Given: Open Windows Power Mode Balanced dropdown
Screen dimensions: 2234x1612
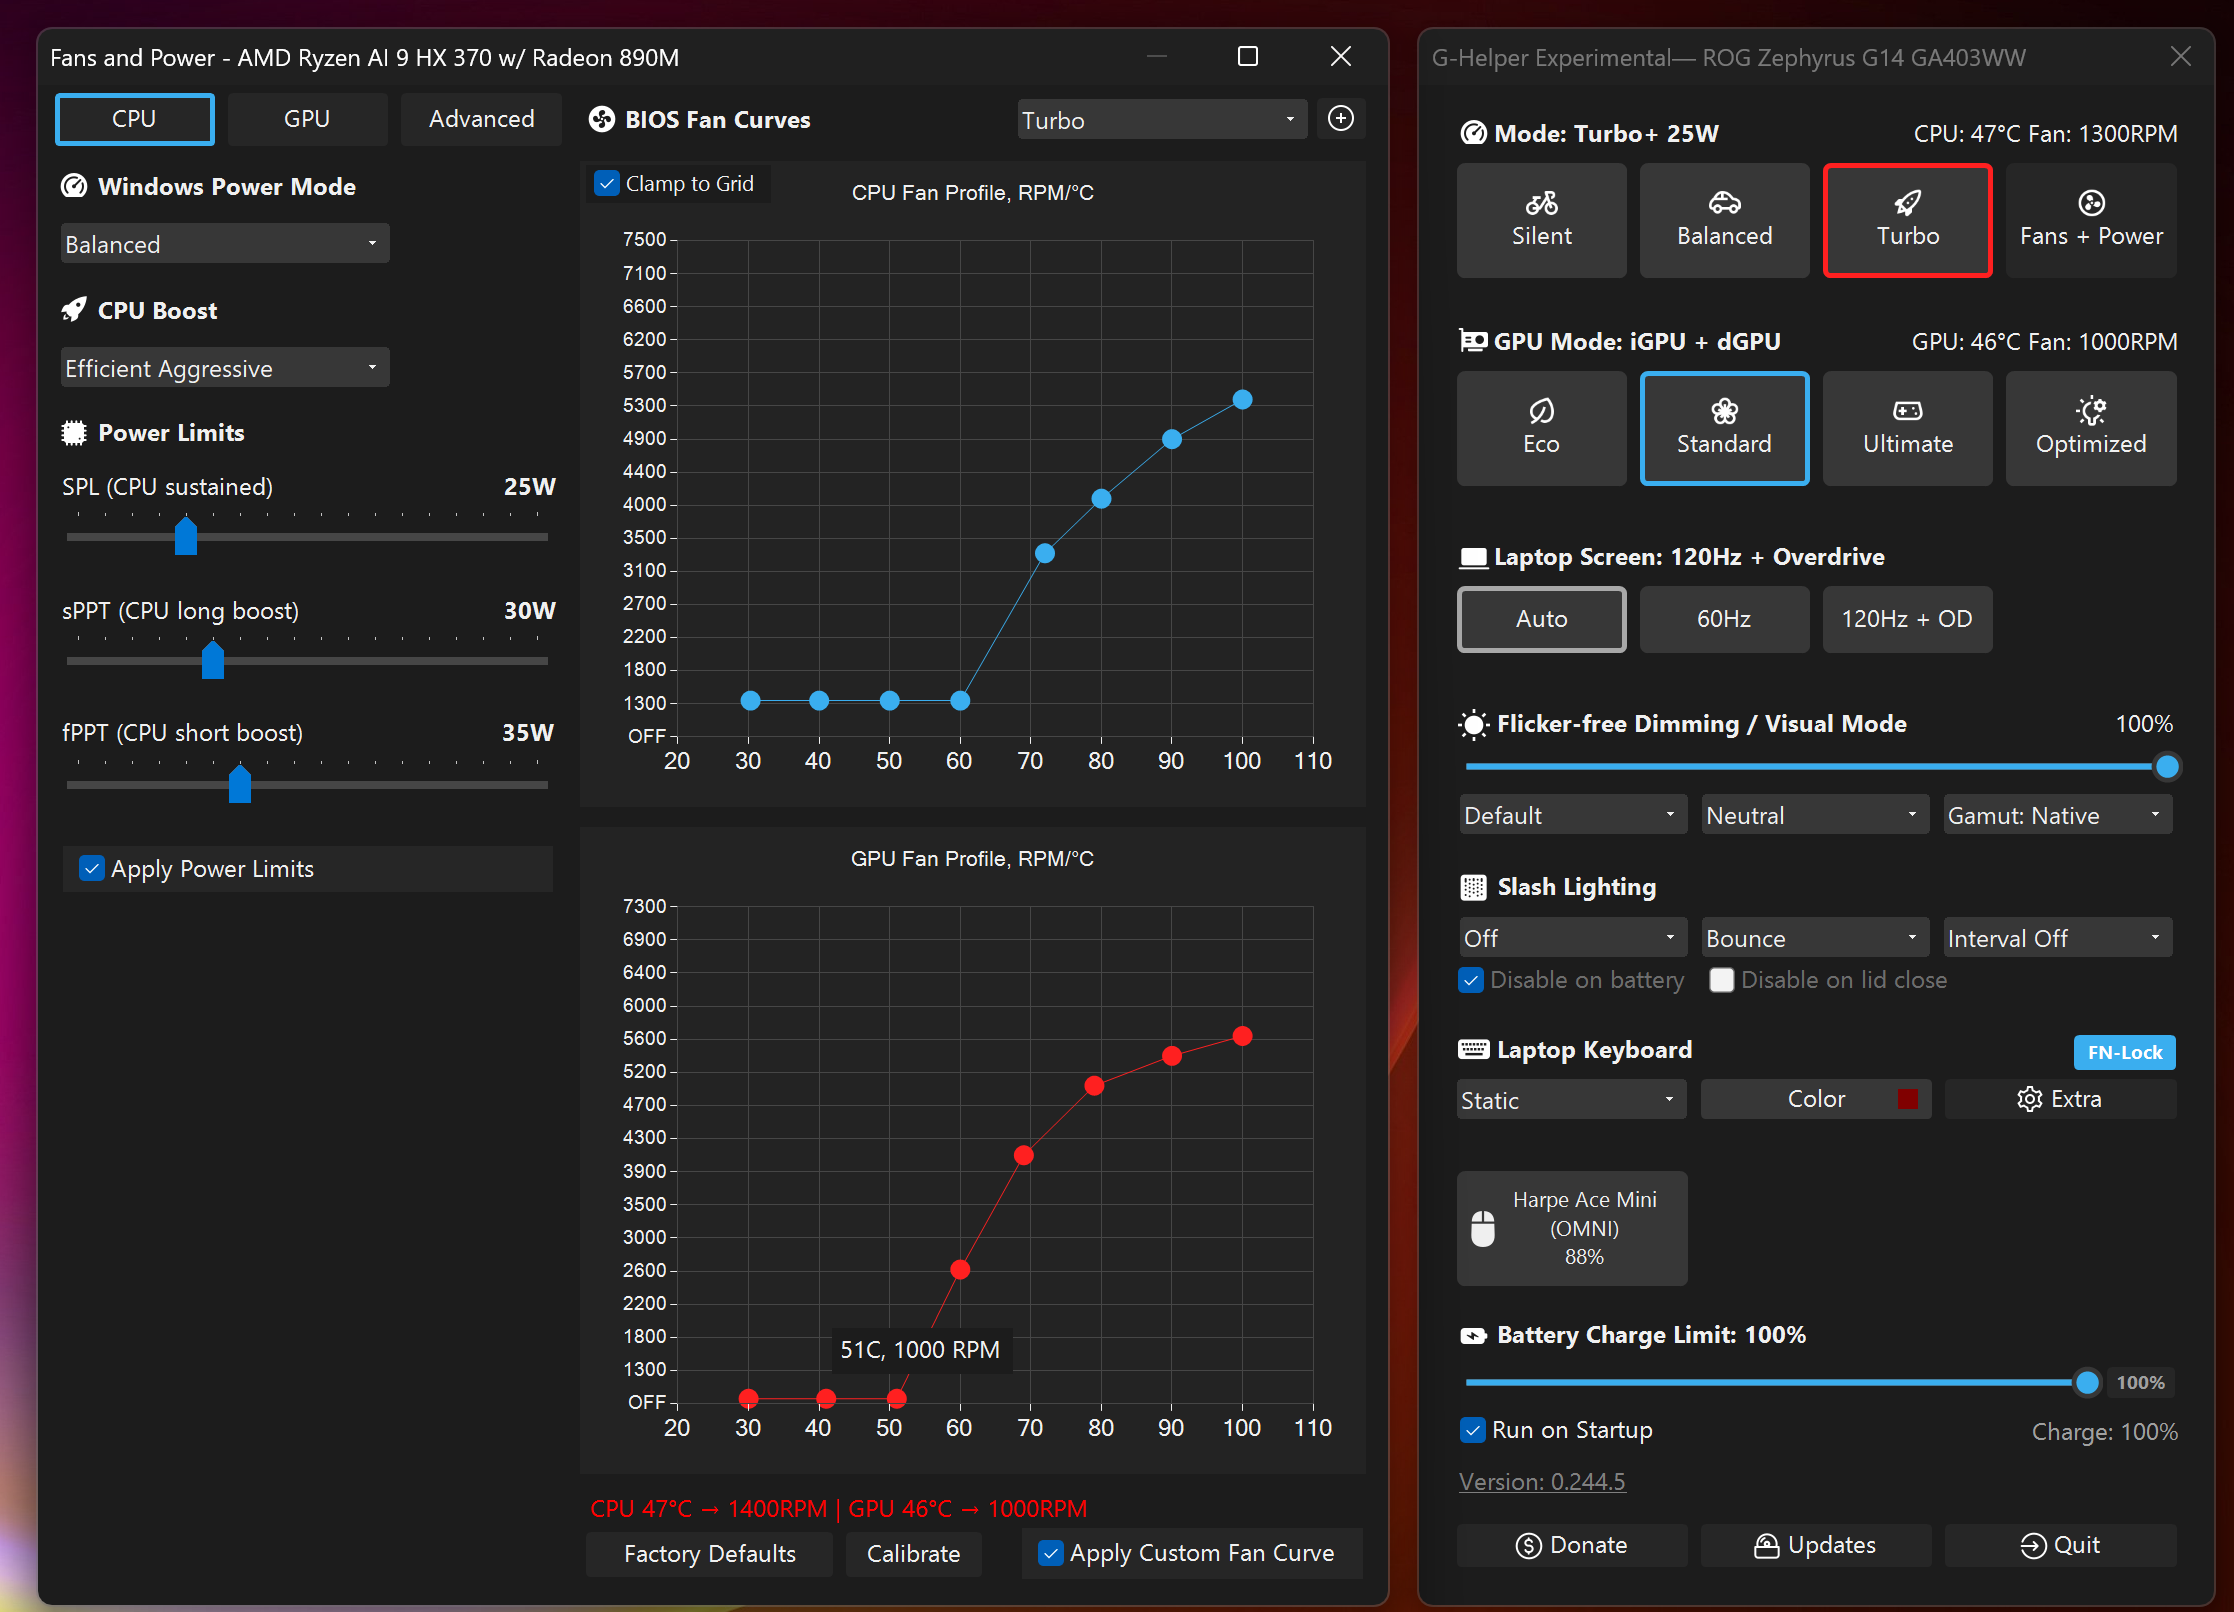Looking at the screenshot, I should point(225,244).
